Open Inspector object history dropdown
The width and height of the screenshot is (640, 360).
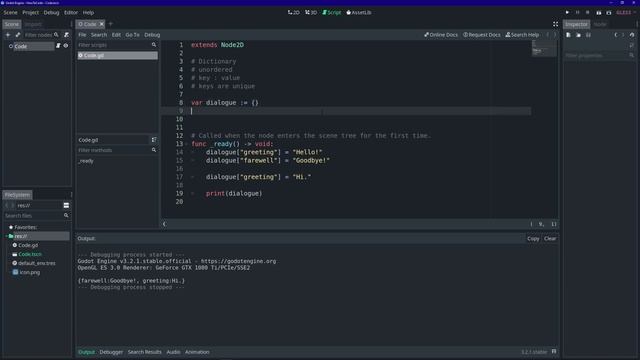(632, 35)
